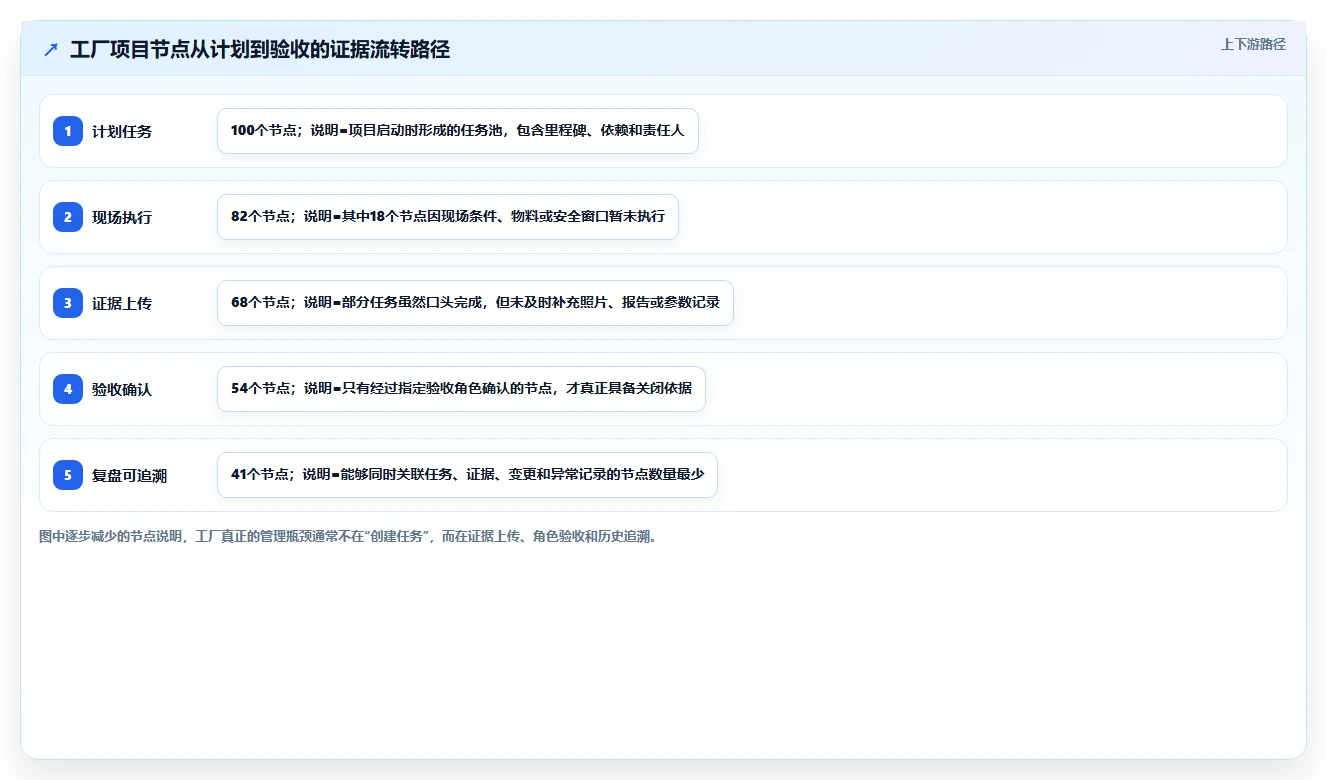This screenshot has width=1327, height=780.
Task: Click the step 5 number badge
Action: tap(68, 475)
